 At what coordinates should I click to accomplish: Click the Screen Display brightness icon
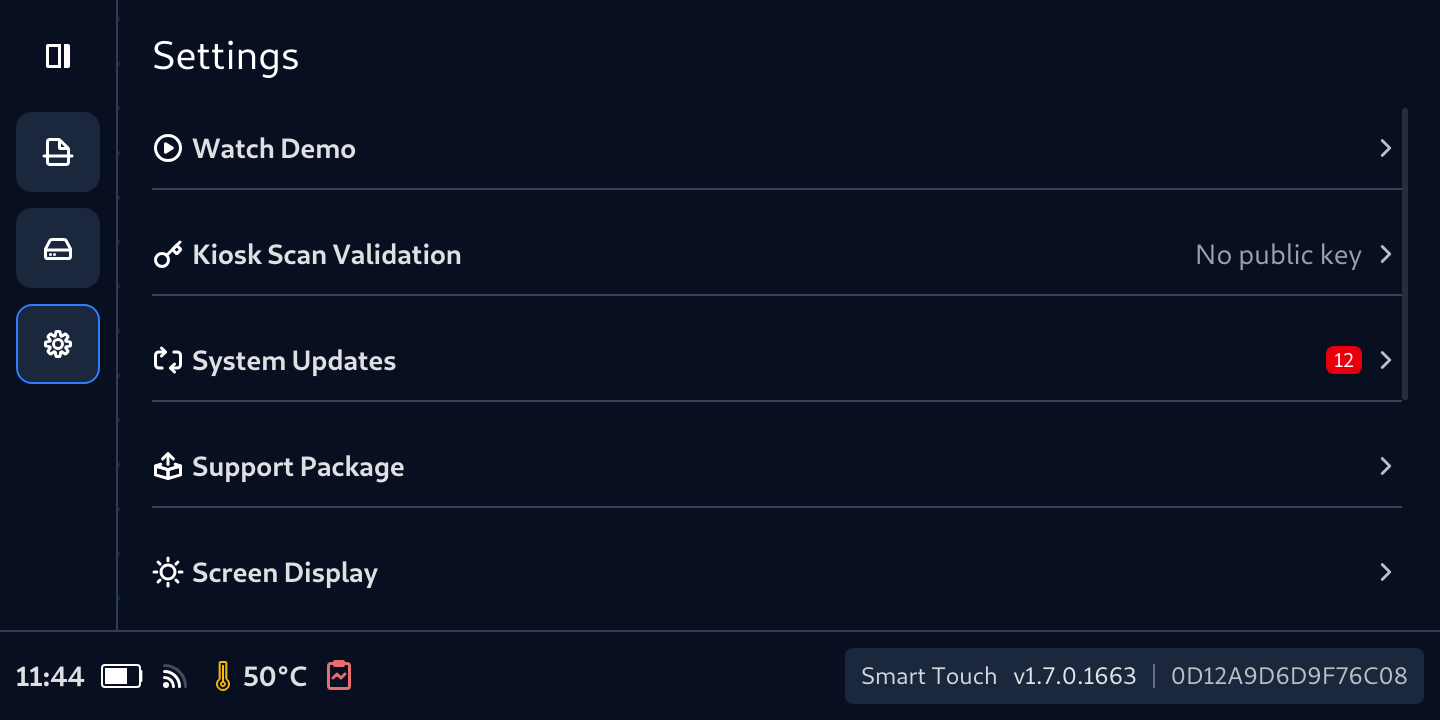[x=167, y=573]
